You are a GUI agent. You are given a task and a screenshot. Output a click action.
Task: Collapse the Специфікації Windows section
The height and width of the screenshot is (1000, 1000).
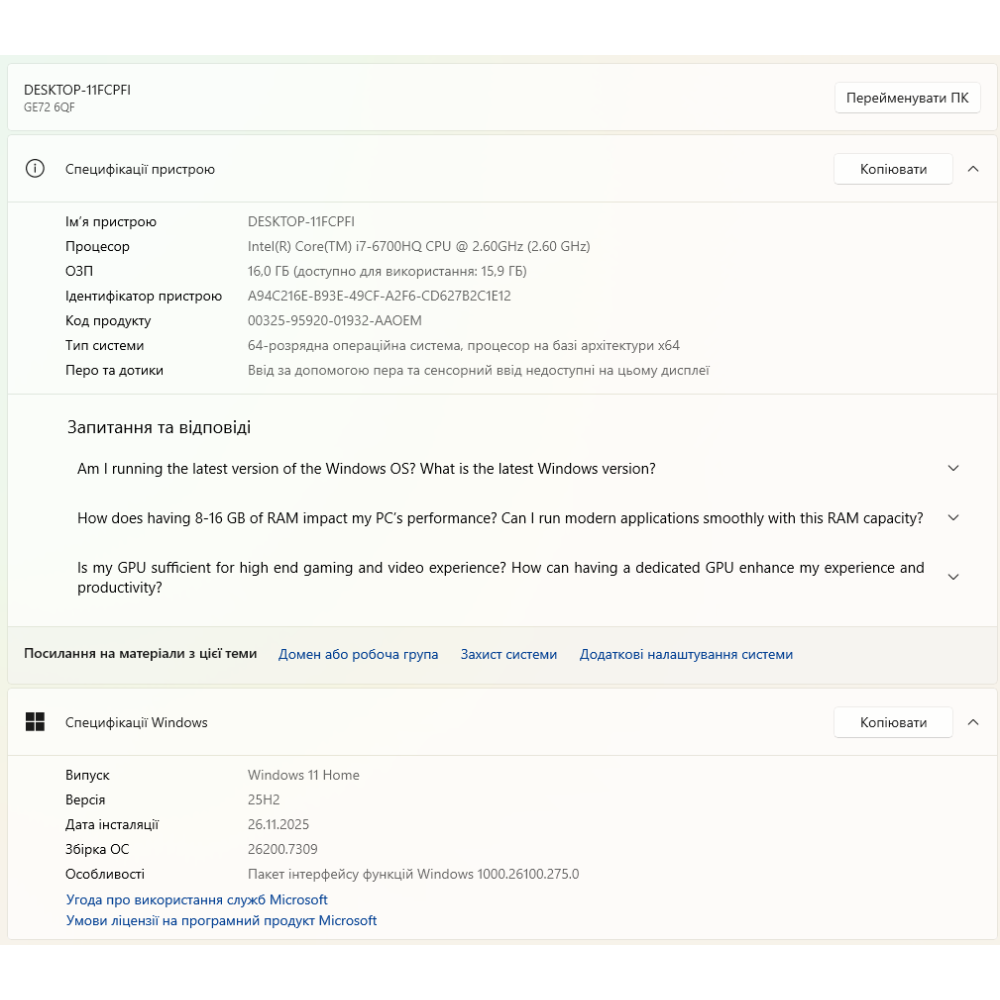[973, 722]
